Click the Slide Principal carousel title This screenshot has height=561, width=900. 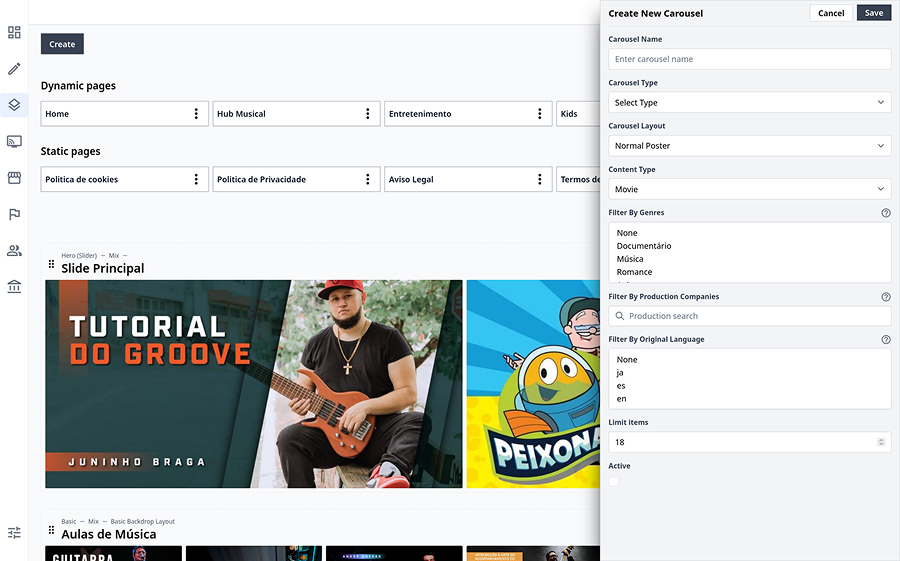coord(103,268)
